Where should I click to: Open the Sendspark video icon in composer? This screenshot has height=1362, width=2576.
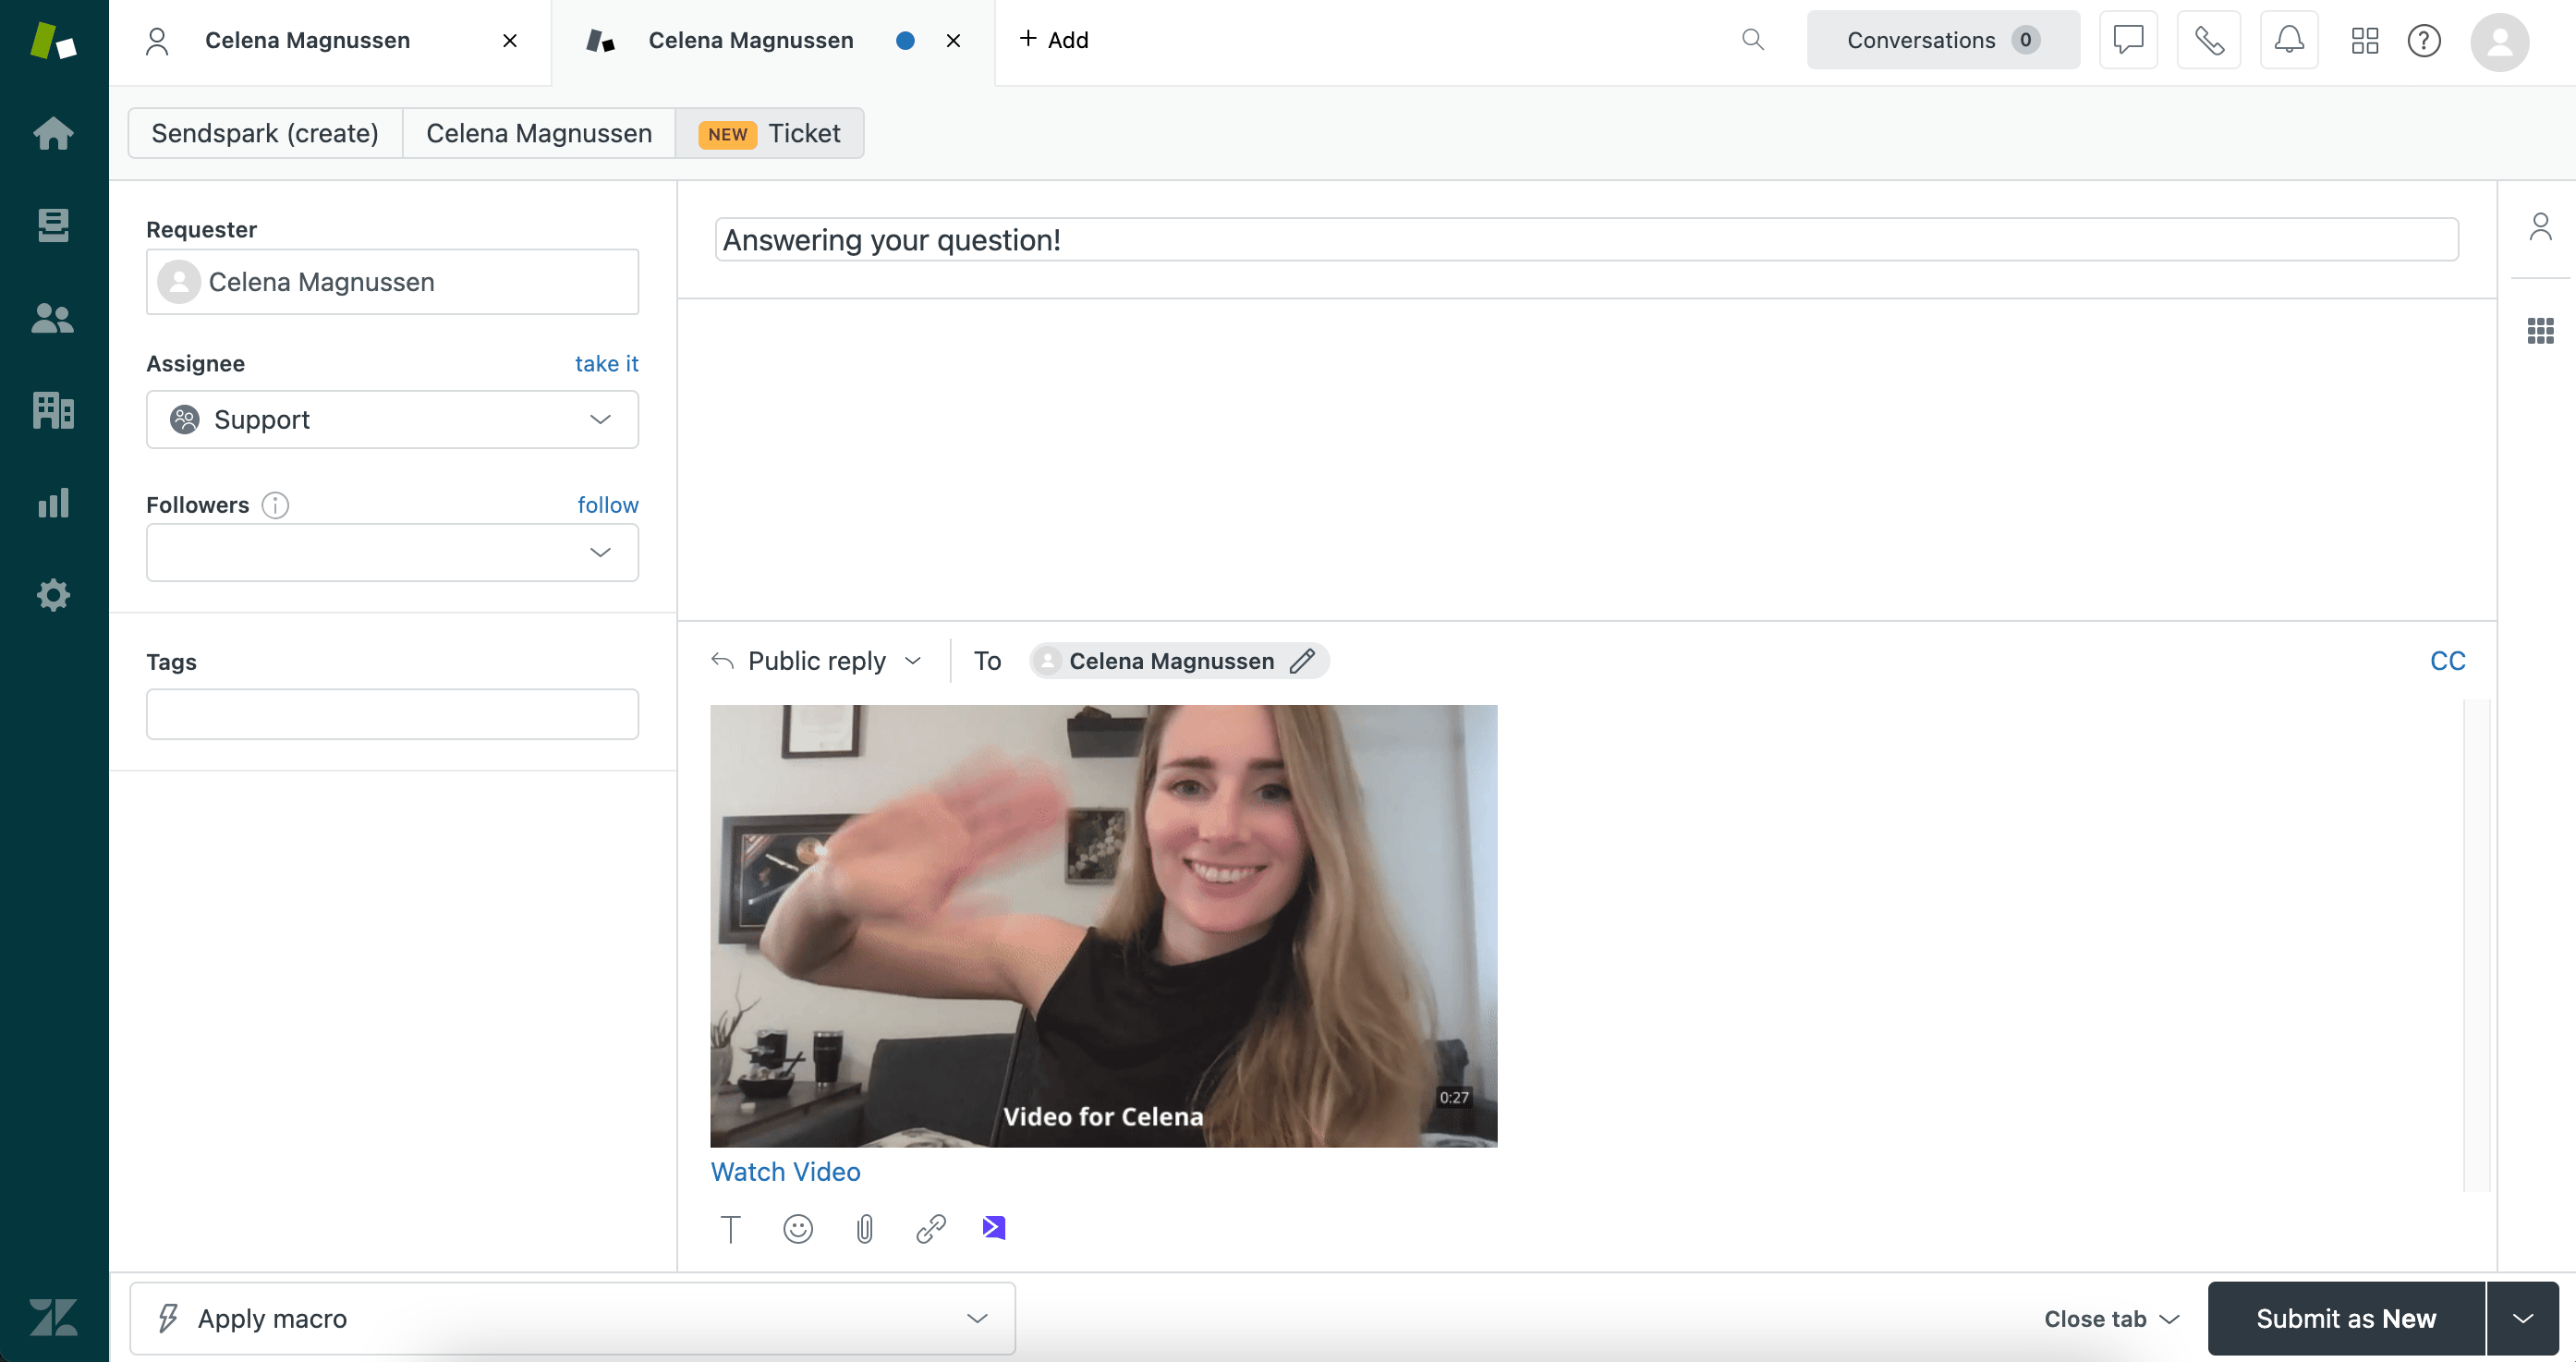994,1227
